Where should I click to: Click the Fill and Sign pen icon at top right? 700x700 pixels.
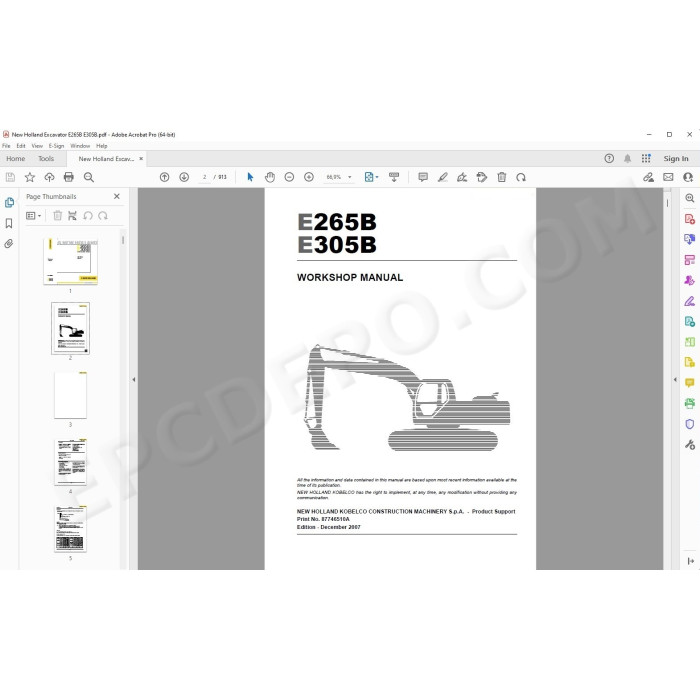(x=648, y=177)
